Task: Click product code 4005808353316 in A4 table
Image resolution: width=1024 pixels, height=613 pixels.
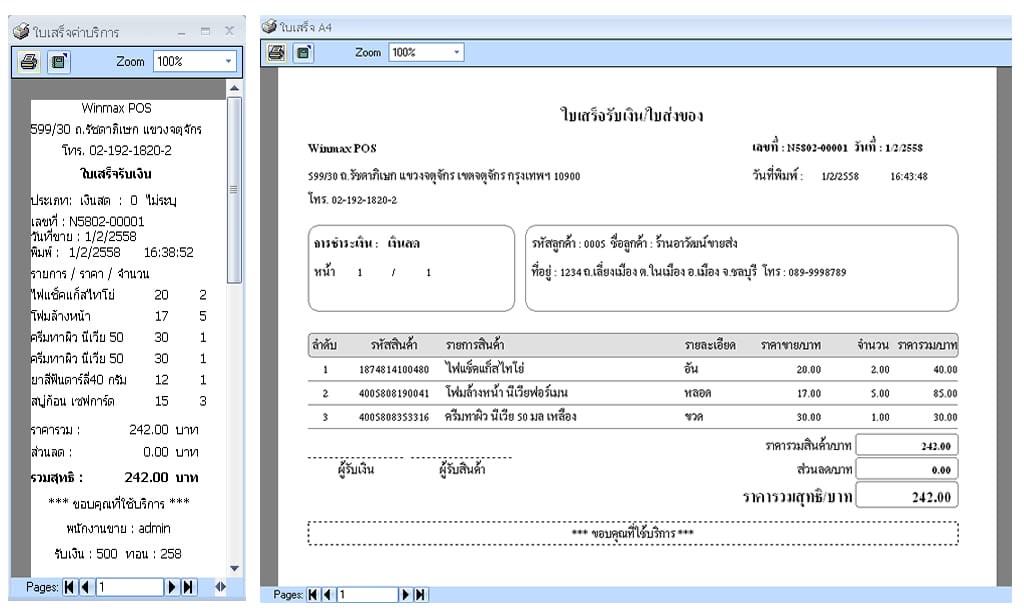Action: (x=394, y=417)
